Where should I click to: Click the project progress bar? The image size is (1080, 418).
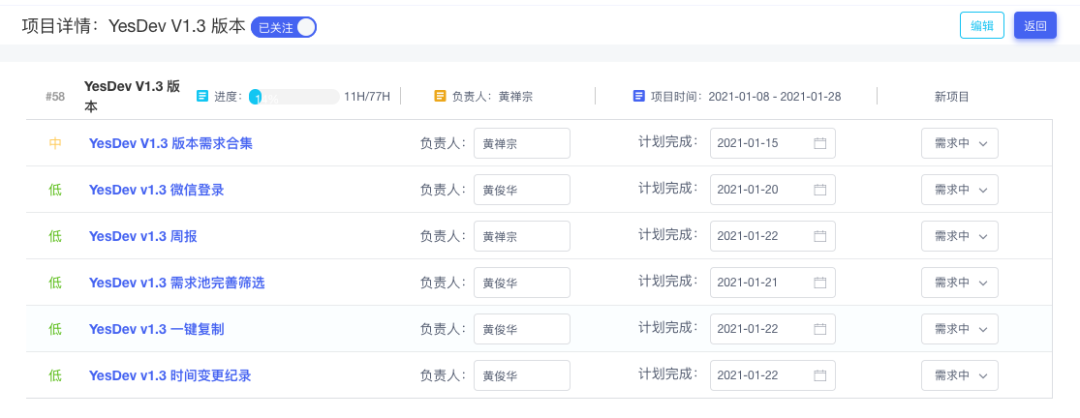tap(294, 96)
